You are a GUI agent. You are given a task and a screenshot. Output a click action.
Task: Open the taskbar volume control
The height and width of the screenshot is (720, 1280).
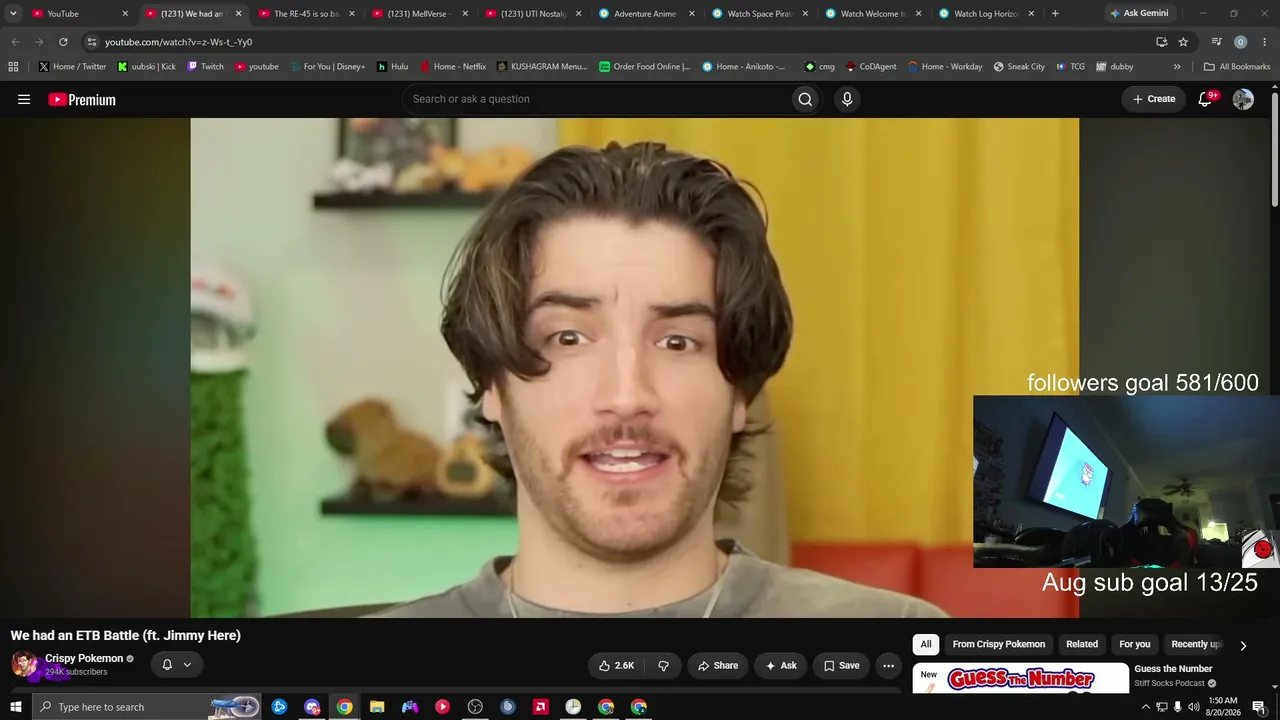point(1193,707)
